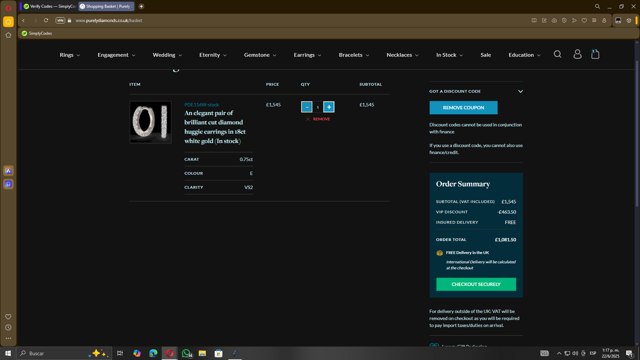Click the address bar snapshot camera icon
This screenshot has height=360, width=640.
(x=554, y=20)
